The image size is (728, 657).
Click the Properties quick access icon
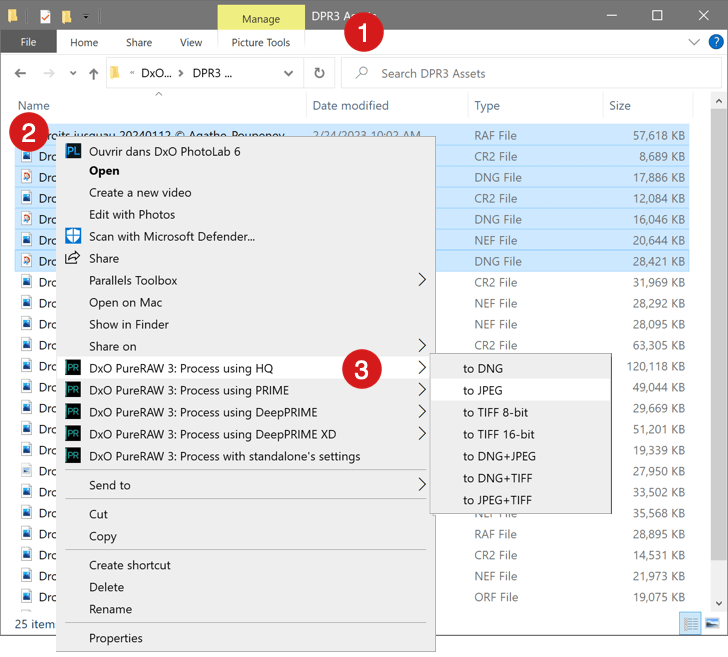pos(45,17)
